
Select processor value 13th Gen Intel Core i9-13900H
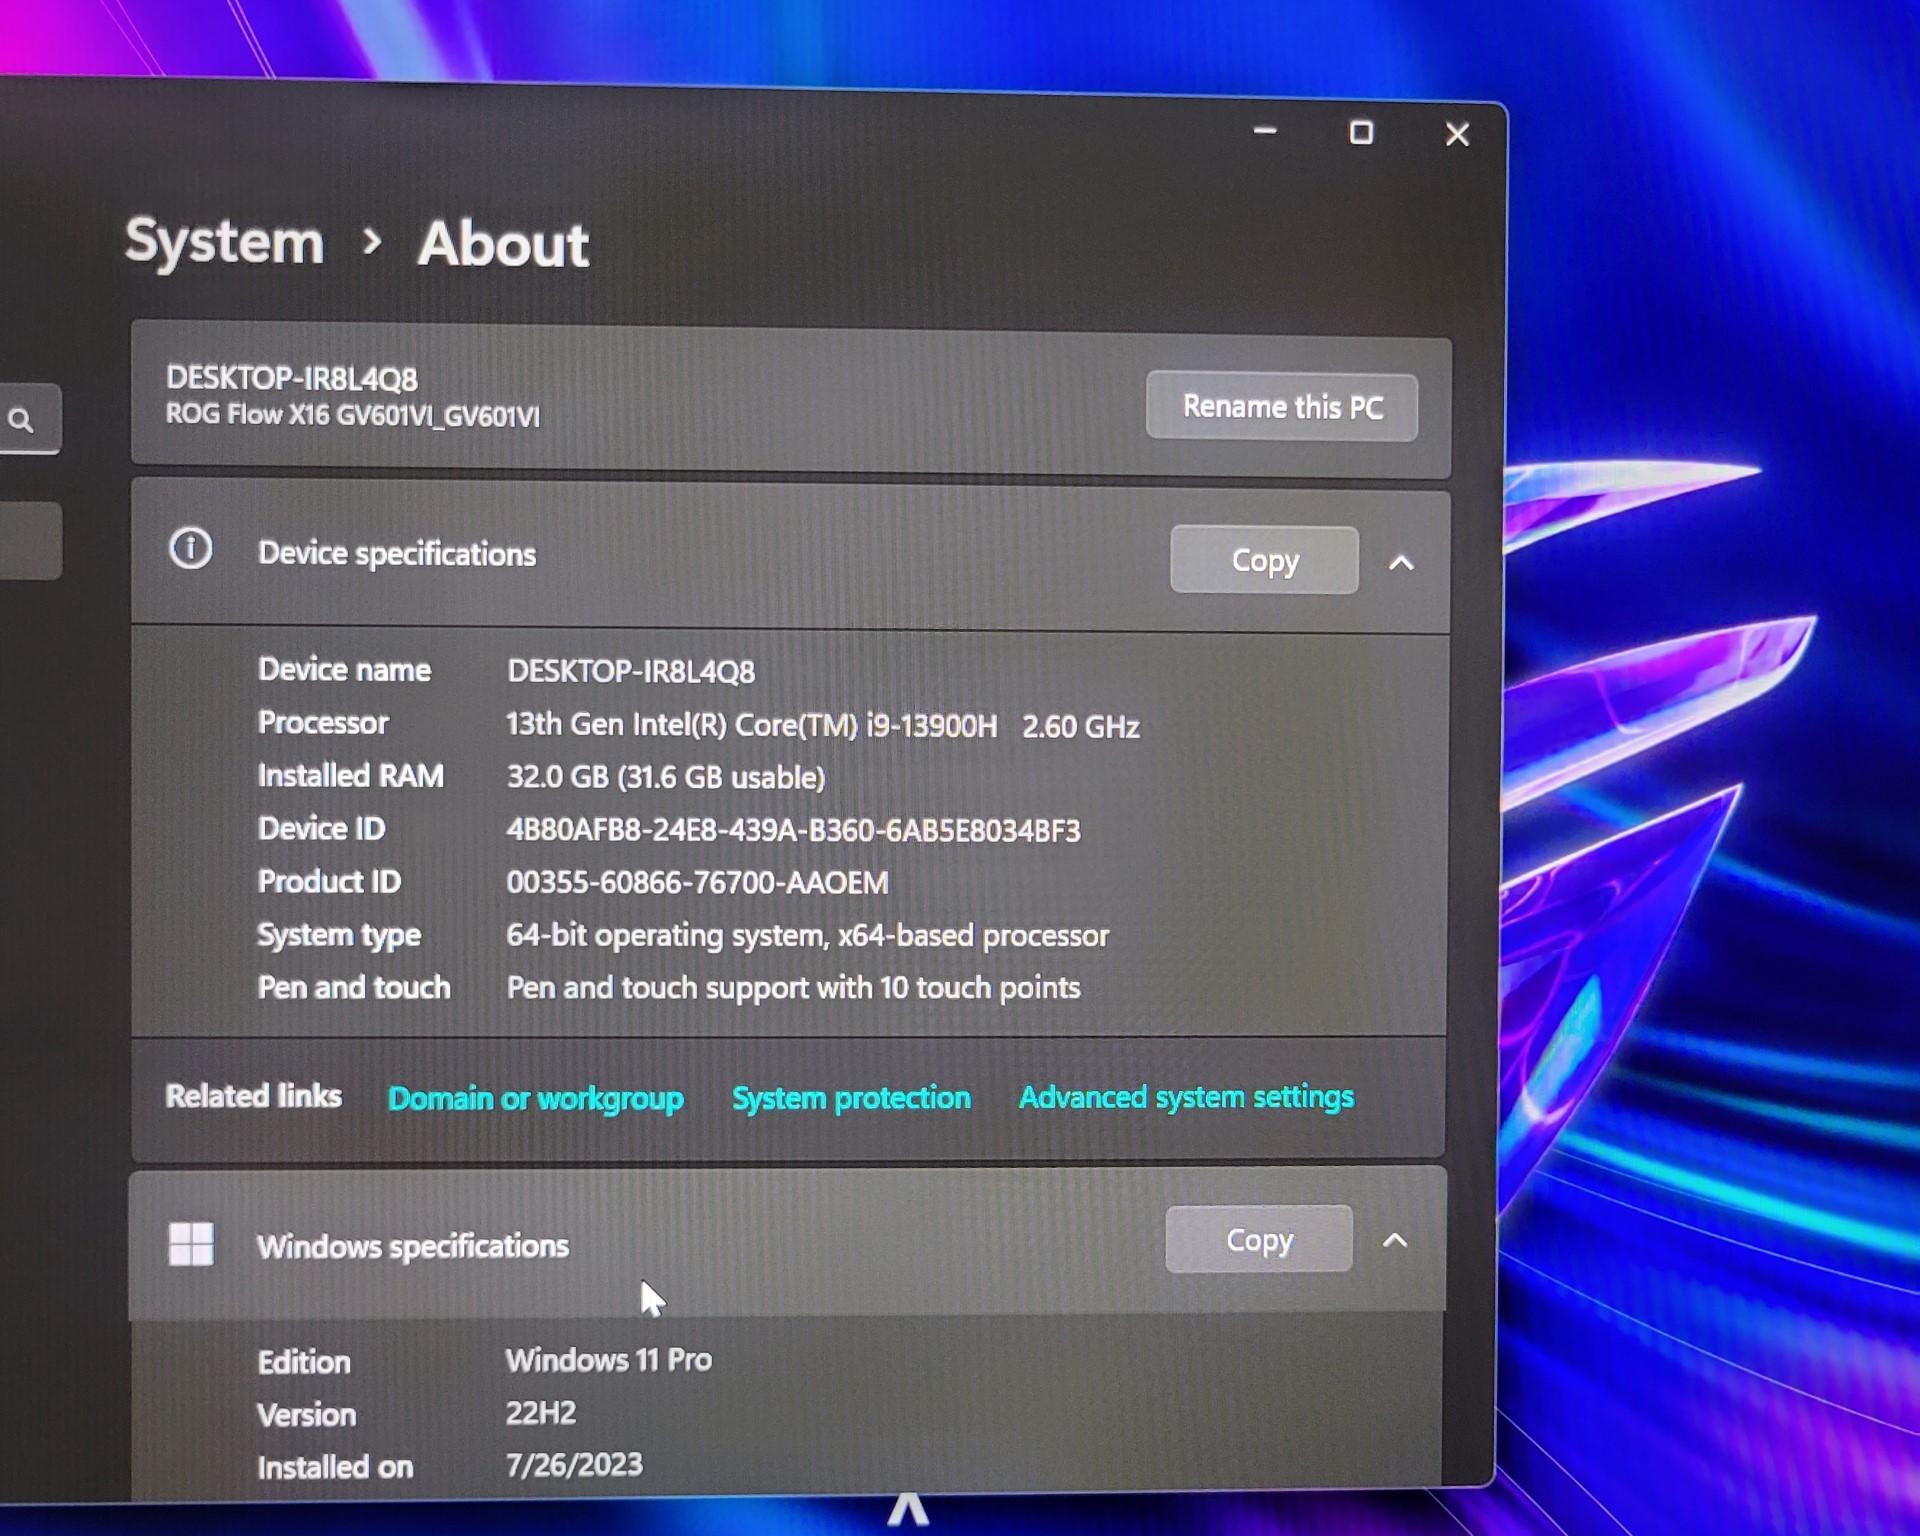pyautogui.click(x=822, y=725)
